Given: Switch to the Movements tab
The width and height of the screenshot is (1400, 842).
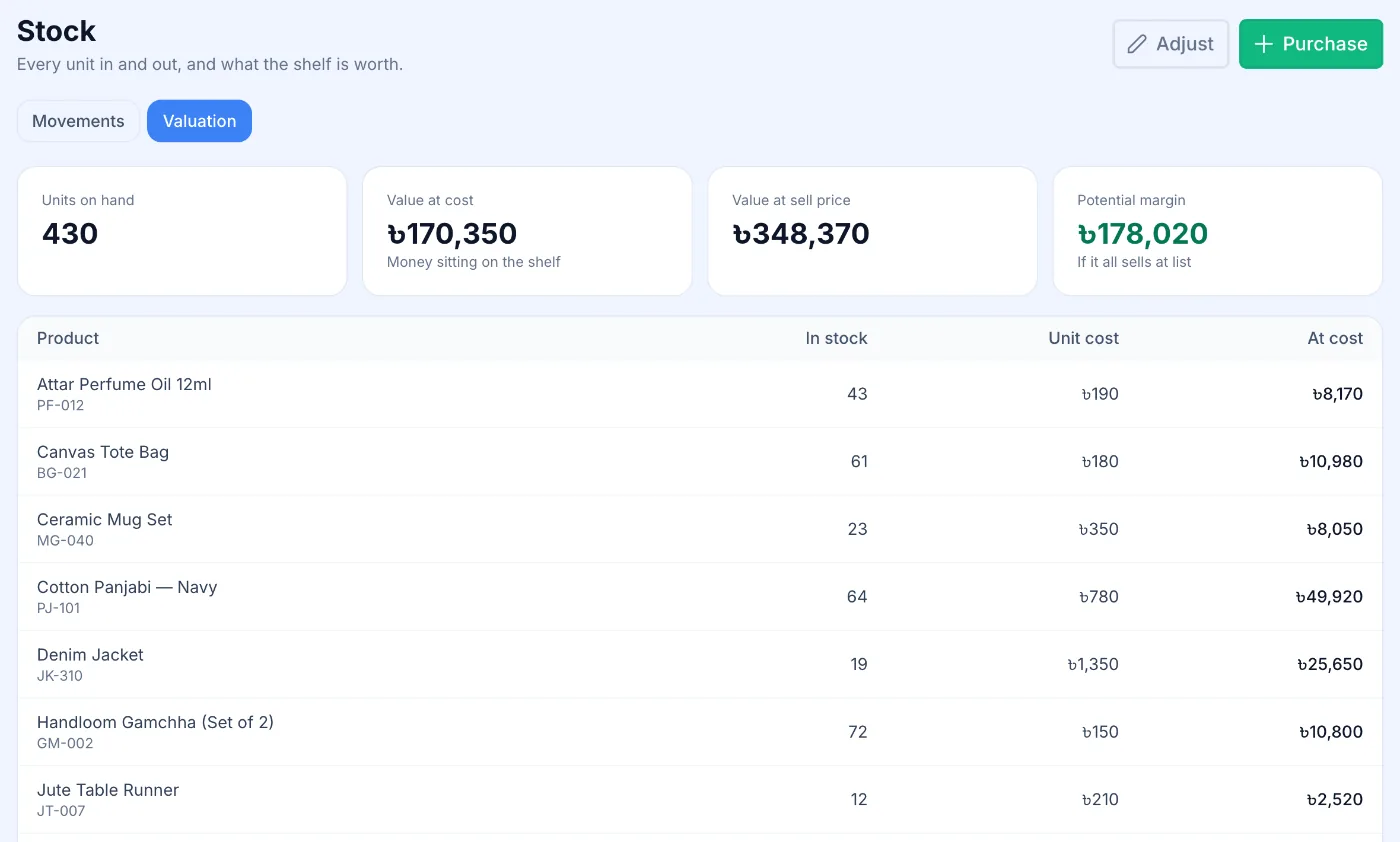Looking at the screenshot, I should [x=78, y=121].
